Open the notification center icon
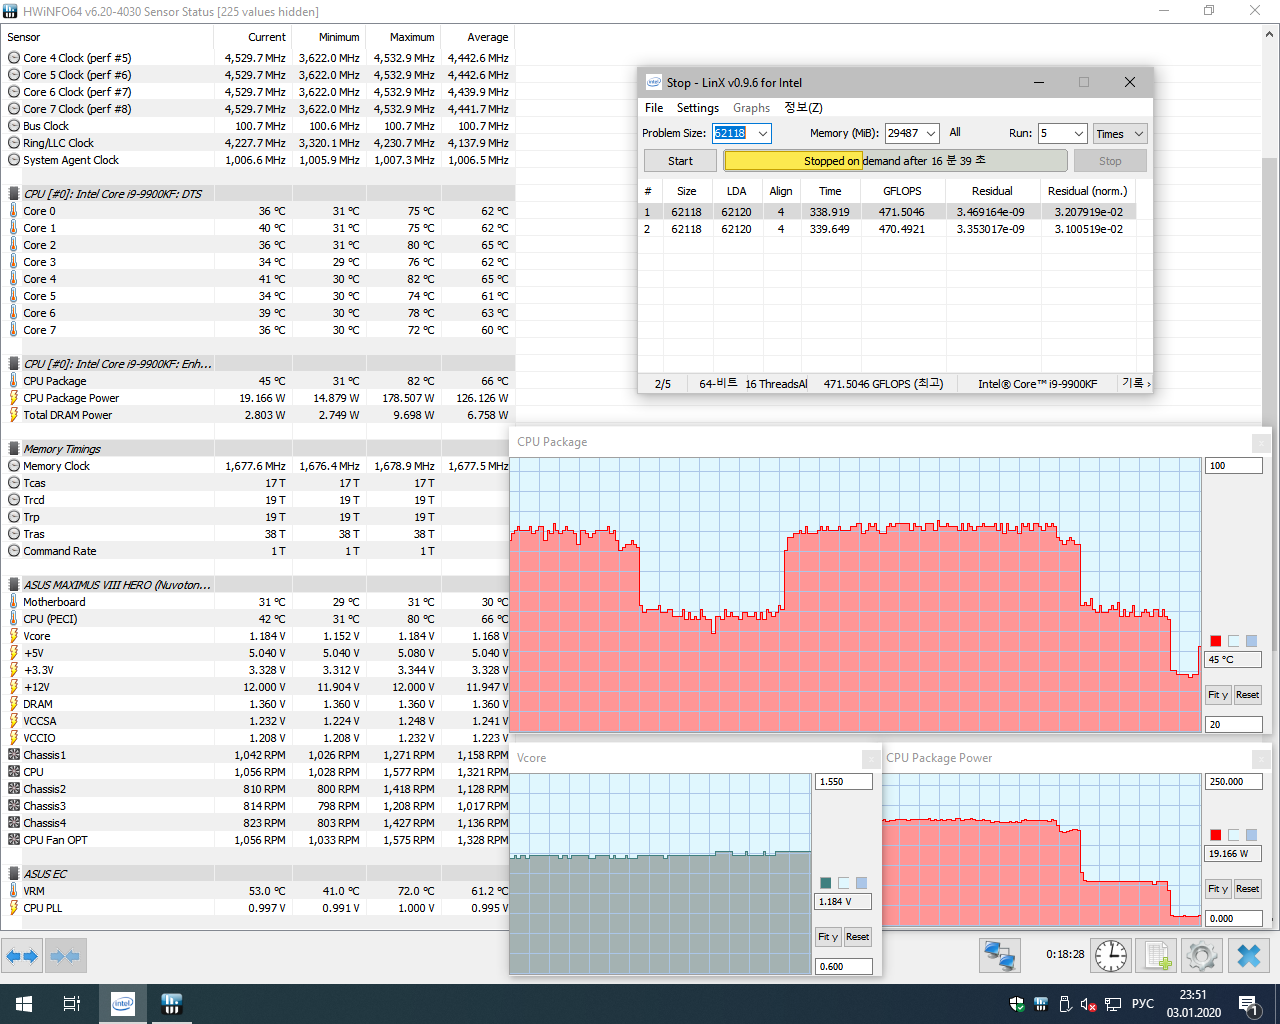The width and height of the screenshot is (1280, 1024). click(x=1248, y=1004)
